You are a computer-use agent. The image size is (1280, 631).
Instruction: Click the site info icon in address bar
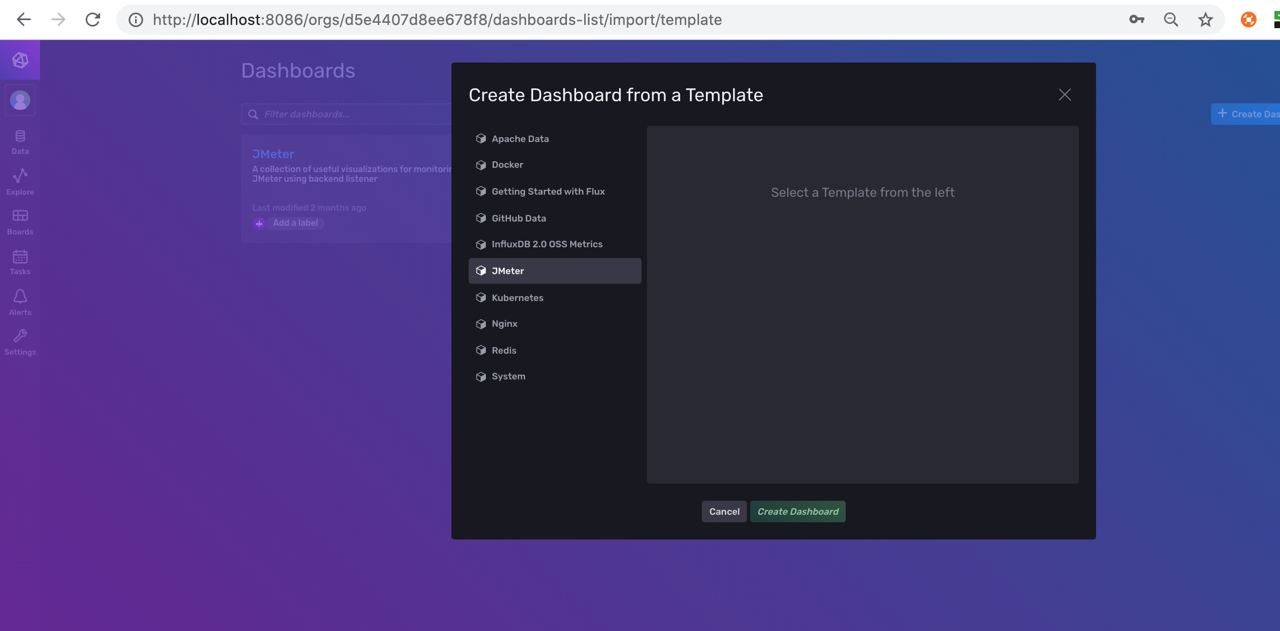click(x=135, y=19)
